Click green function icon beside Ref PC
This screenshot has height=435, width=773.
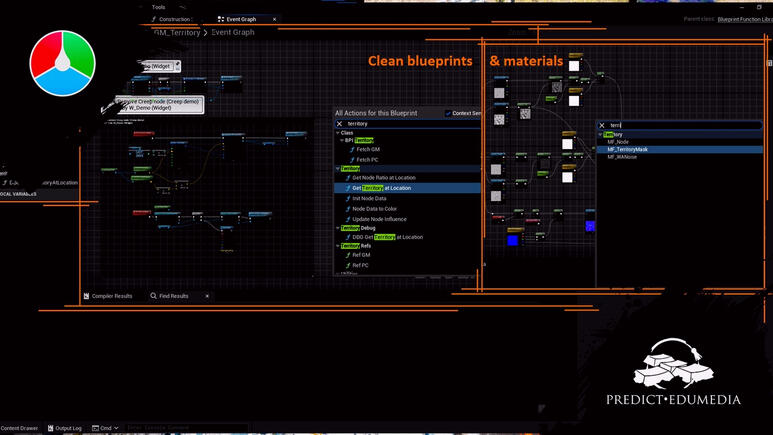(348, 265)
